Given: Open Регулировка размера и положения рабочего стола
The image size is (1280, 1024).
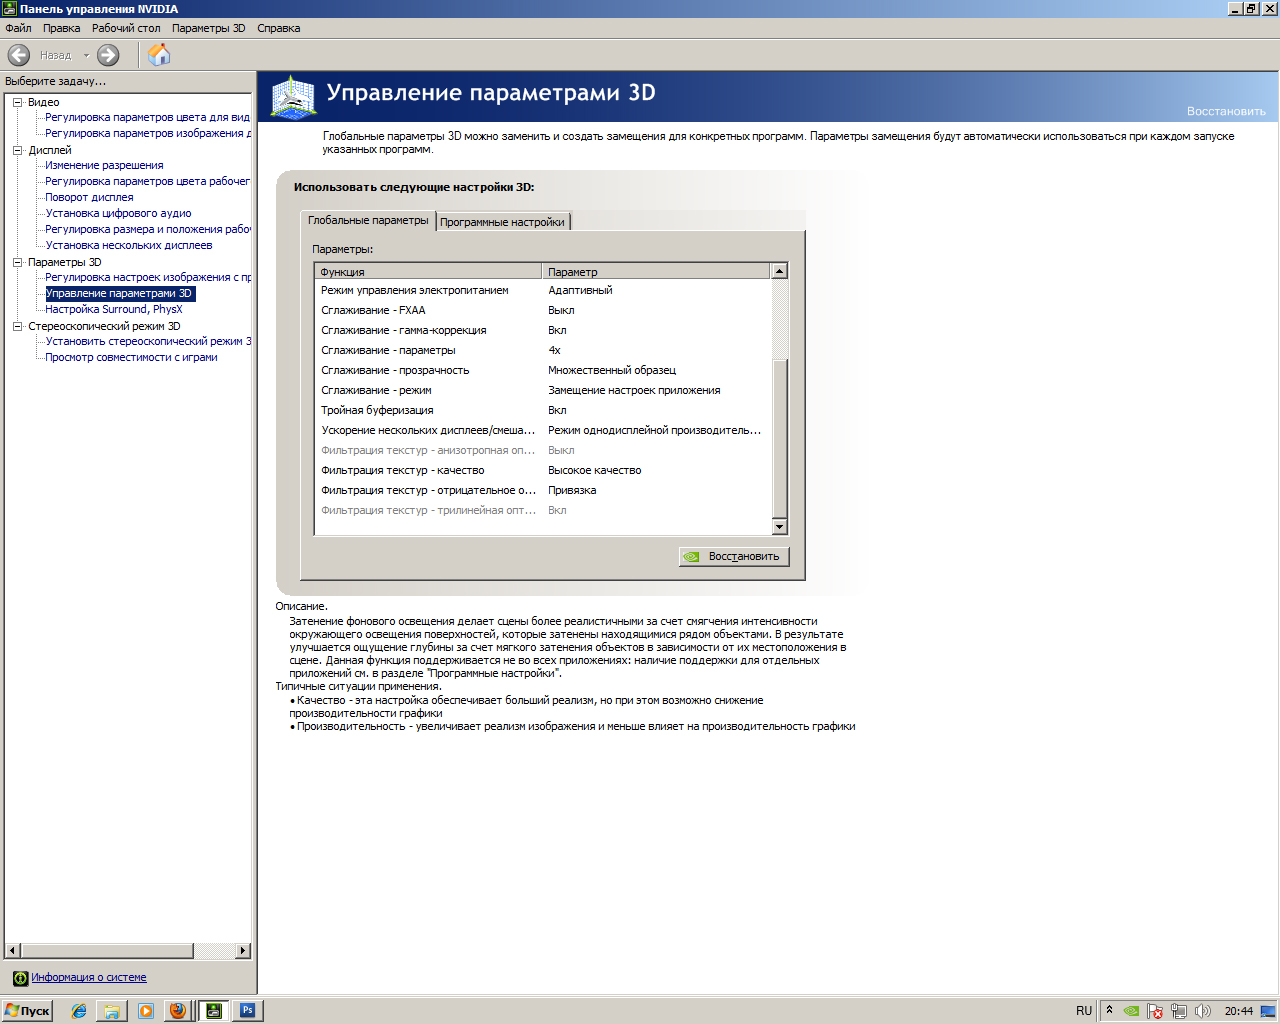Looking at the screenshot, I should (x=147, y=229).
